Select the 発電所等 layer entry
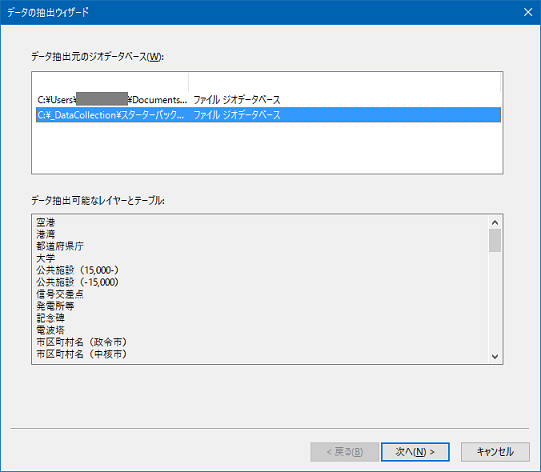Image resolution: width=541 pixels, height=472 pixels. pos(55,306)
